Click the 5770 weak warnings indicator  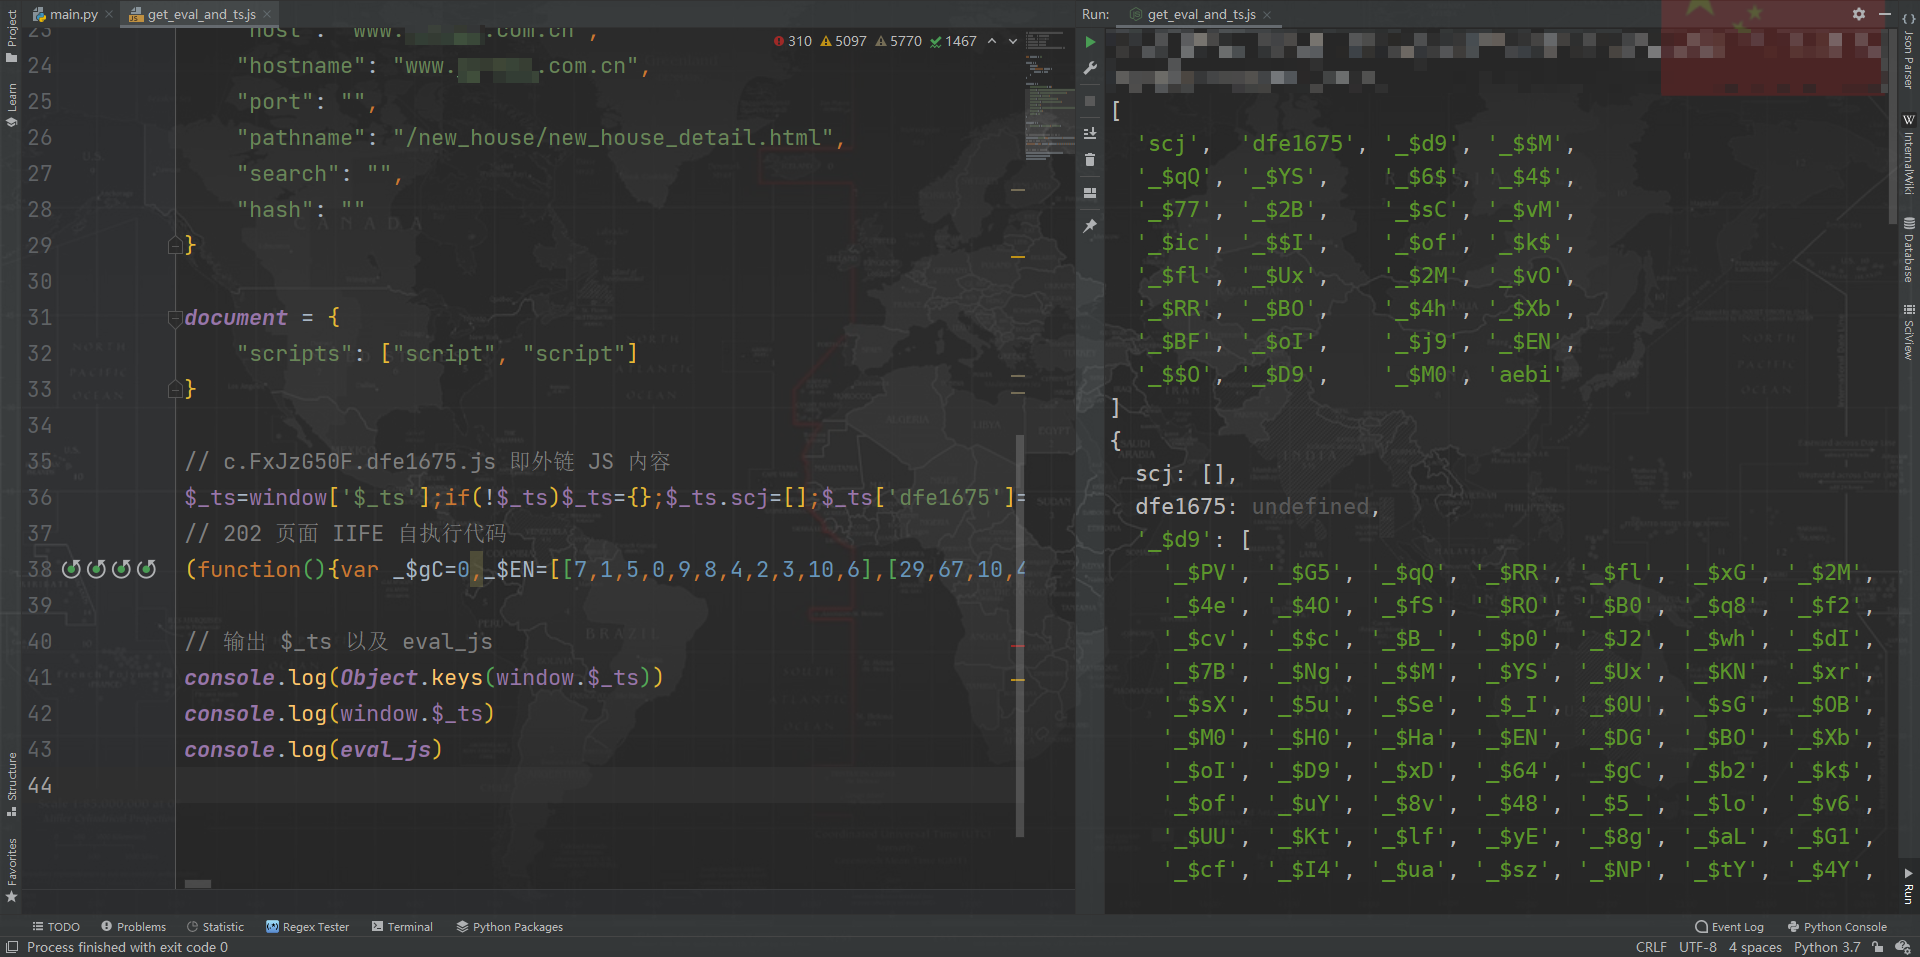point(898,41)
